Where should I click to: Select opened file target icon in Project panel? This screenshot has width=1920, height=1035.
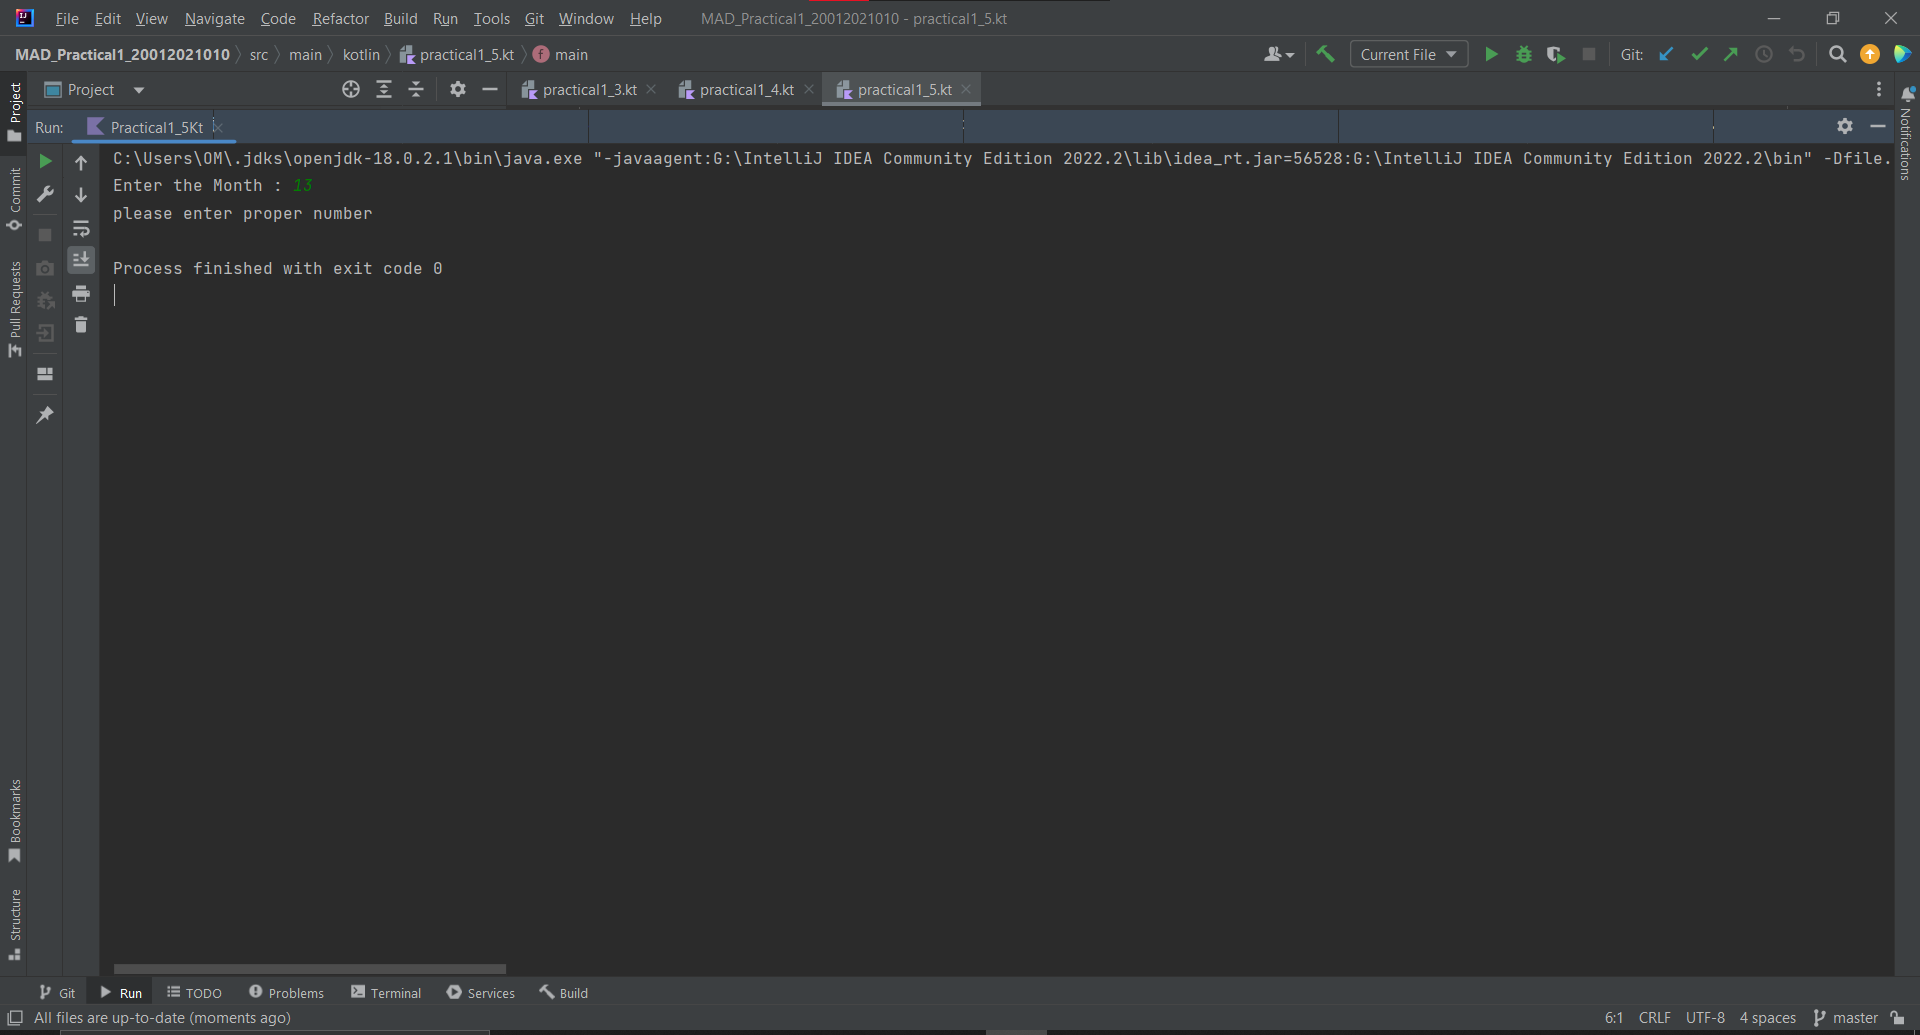click(x=351, y=89)
